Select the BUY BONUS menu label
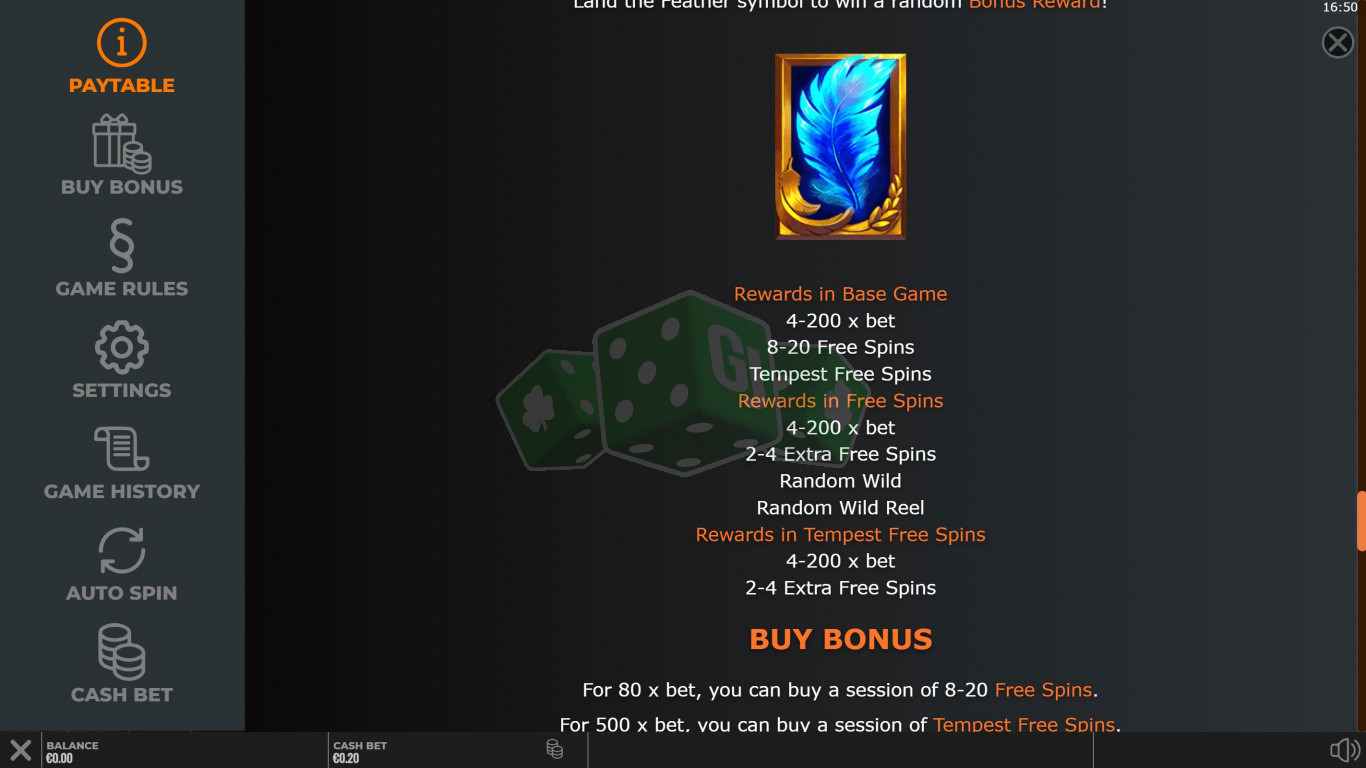Viewport: 1366px width, 768px height. (x=122, y=187)
